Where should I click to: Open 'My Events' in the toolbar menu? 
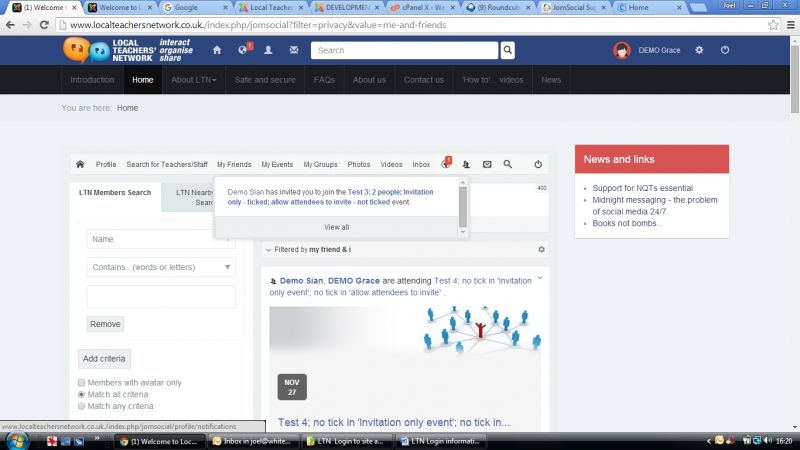[277, 164]
